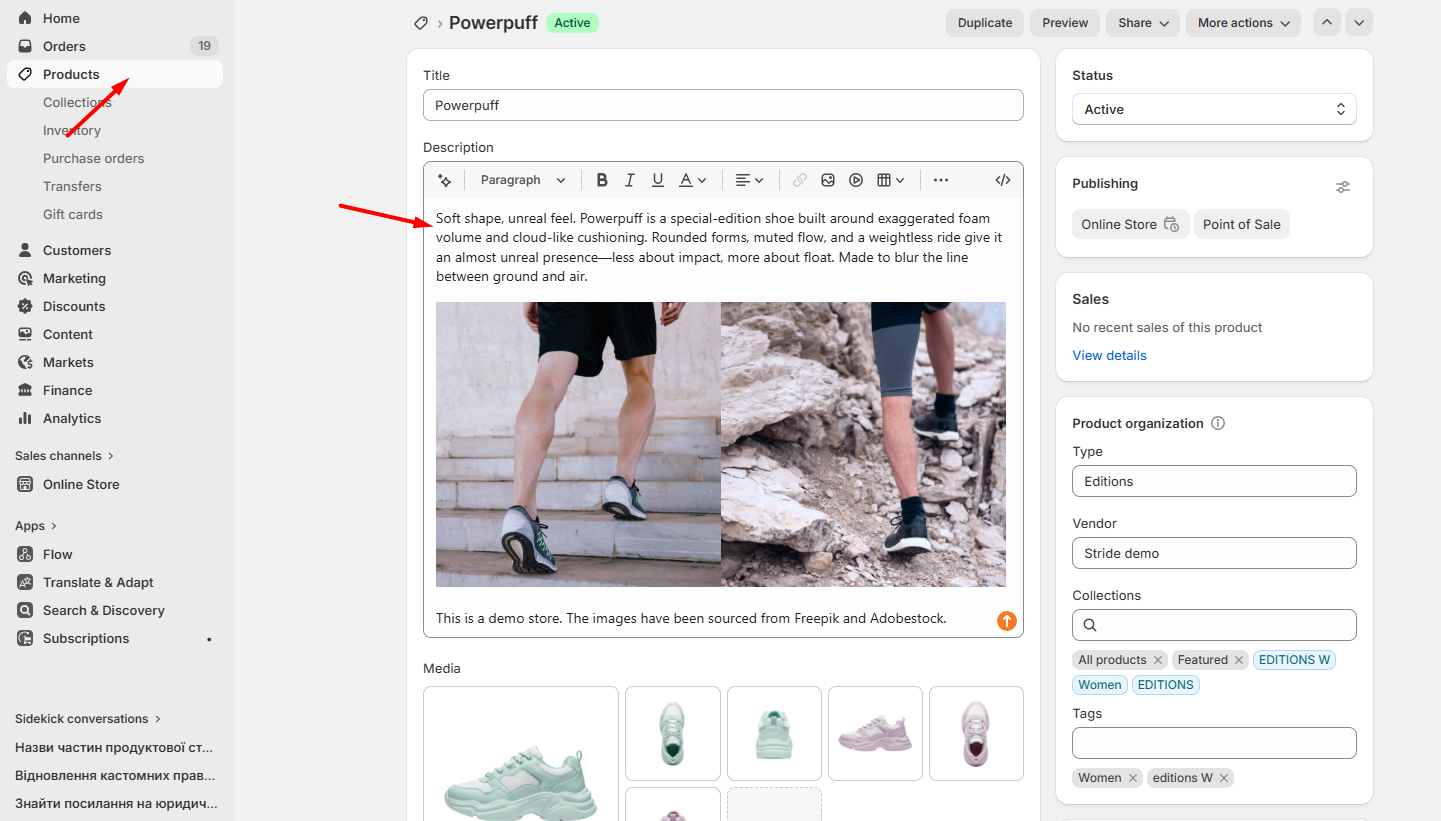Open Orders in the sidebar

115,46
